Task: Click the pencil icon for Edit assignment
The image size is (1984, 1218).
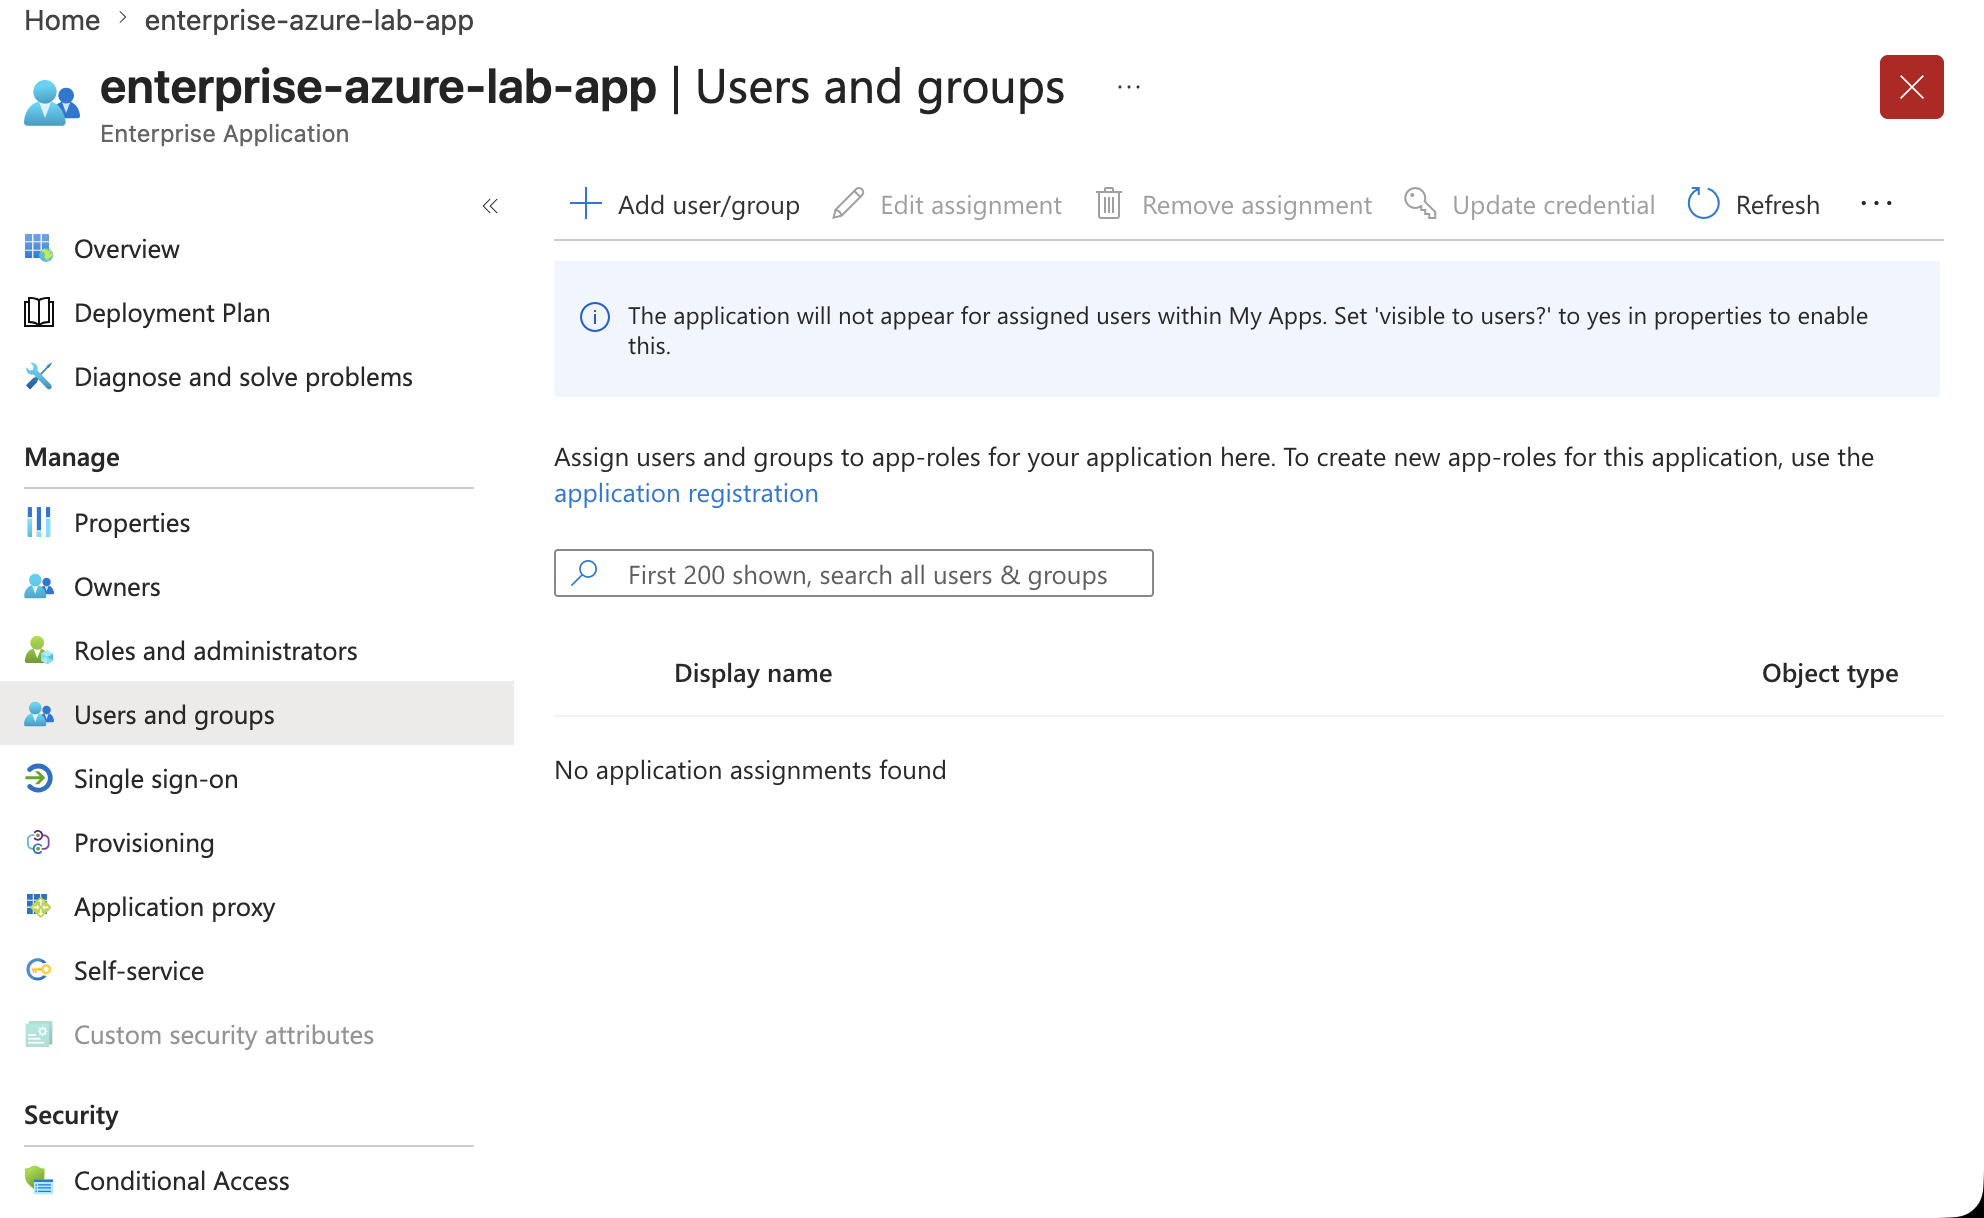Action: point(848,204)
